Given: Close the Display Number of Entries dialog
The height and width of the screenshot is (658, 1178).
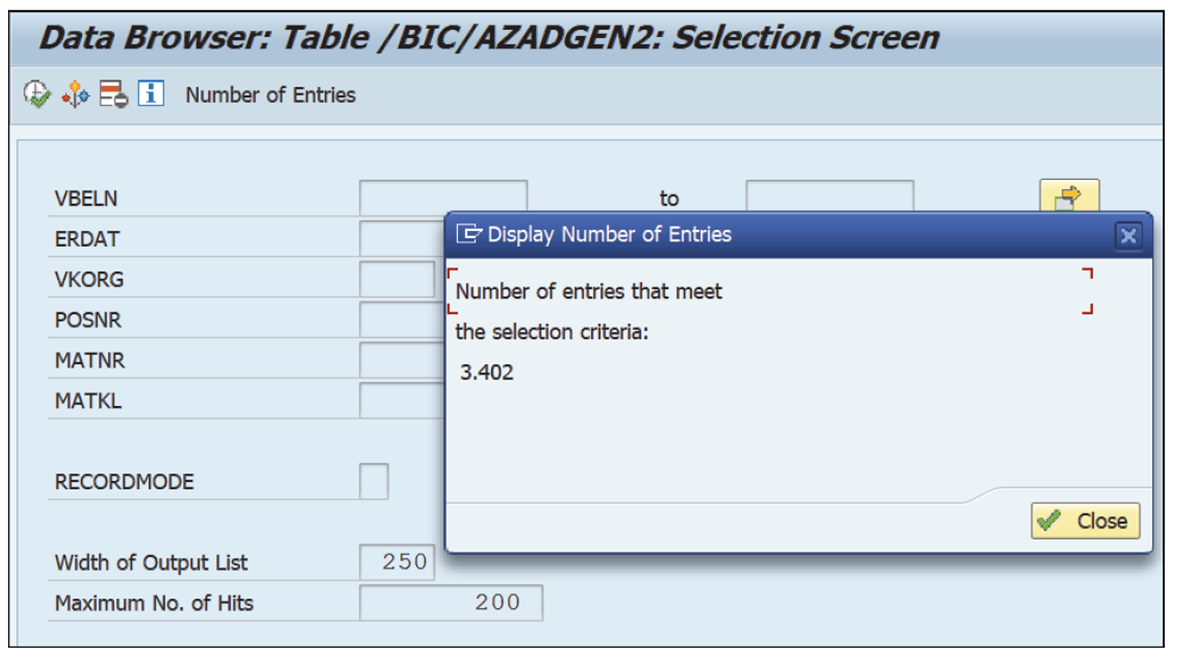Looking at the screenshot, I should 1085,520.
